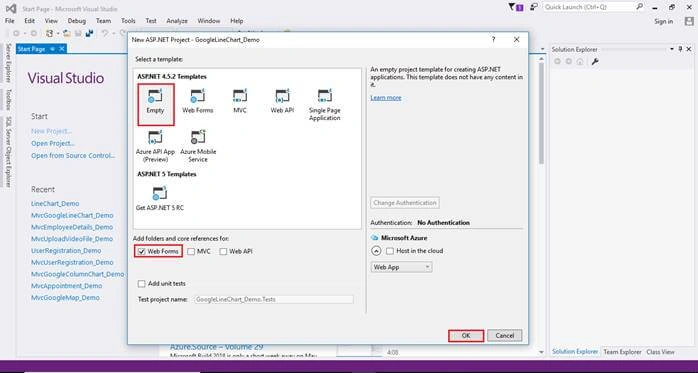Open the Edit menu
The image size is (698, 373).
(x=29, y=21)
